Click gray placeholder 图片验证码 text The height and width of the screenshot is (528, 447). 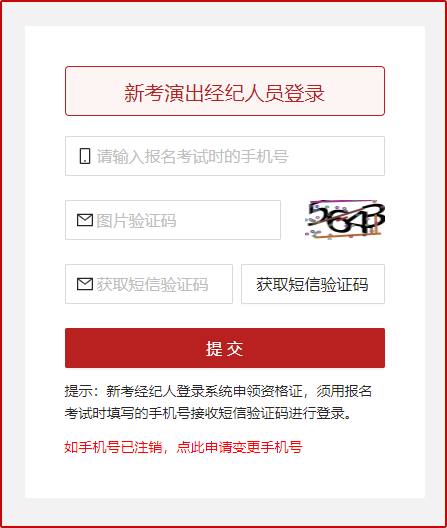tap(136, 221)
